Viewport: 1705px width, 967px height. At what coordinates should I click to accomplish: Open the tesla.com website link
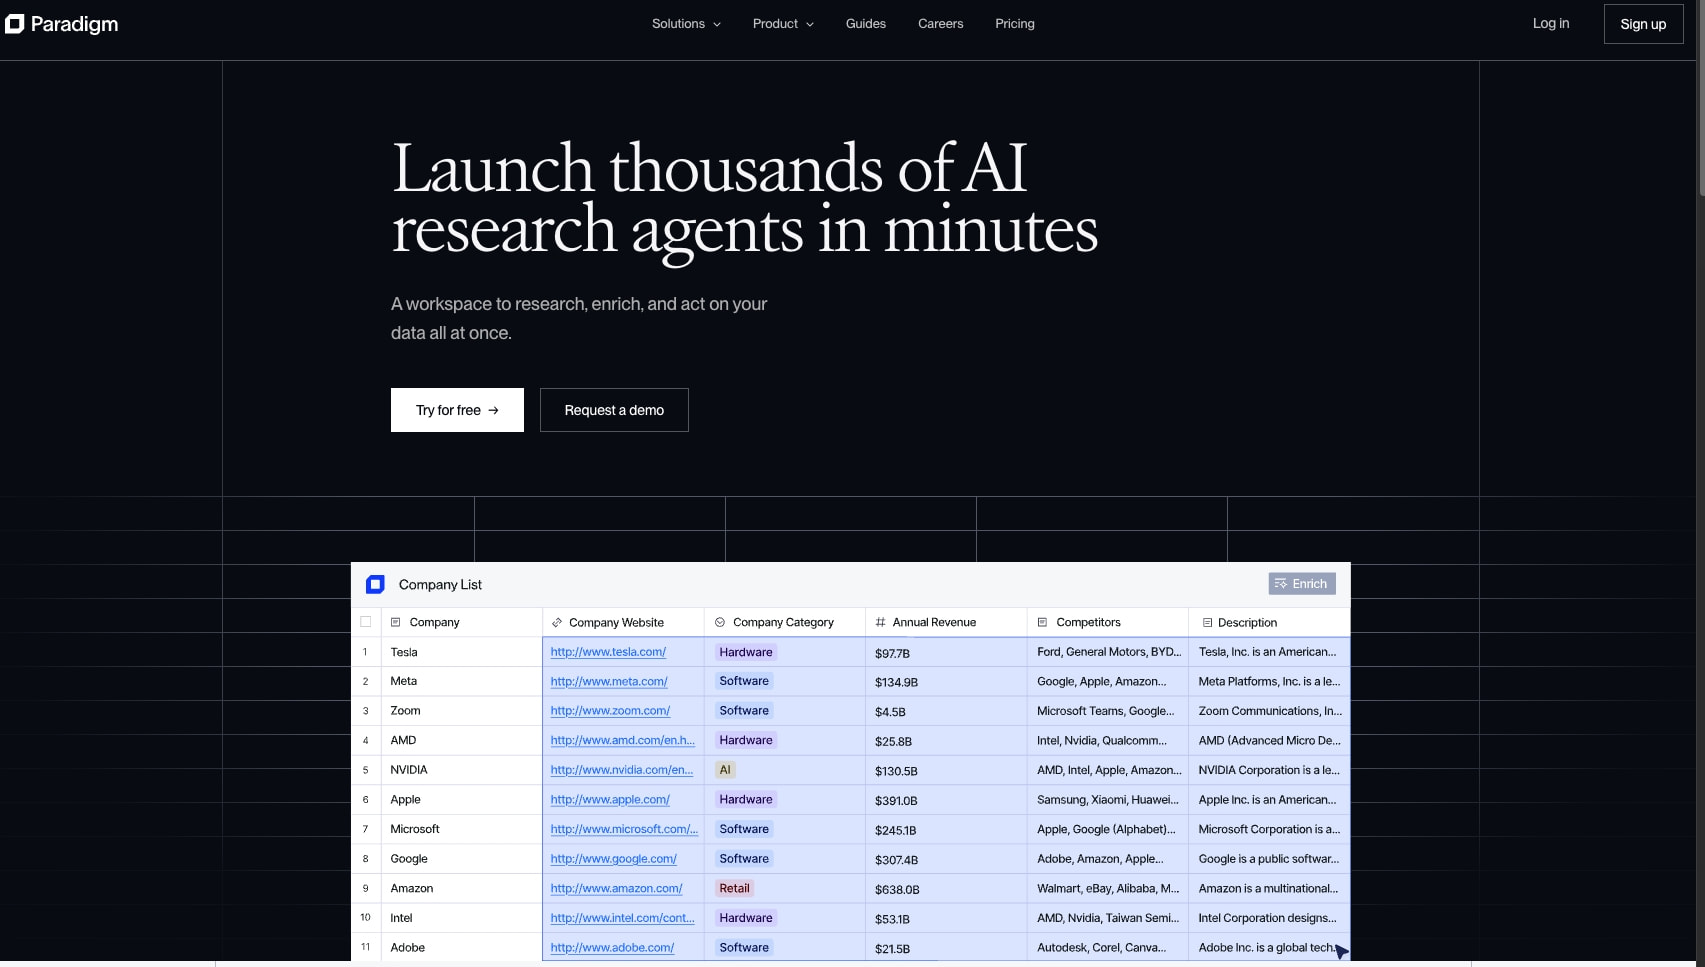coord(608,652)
